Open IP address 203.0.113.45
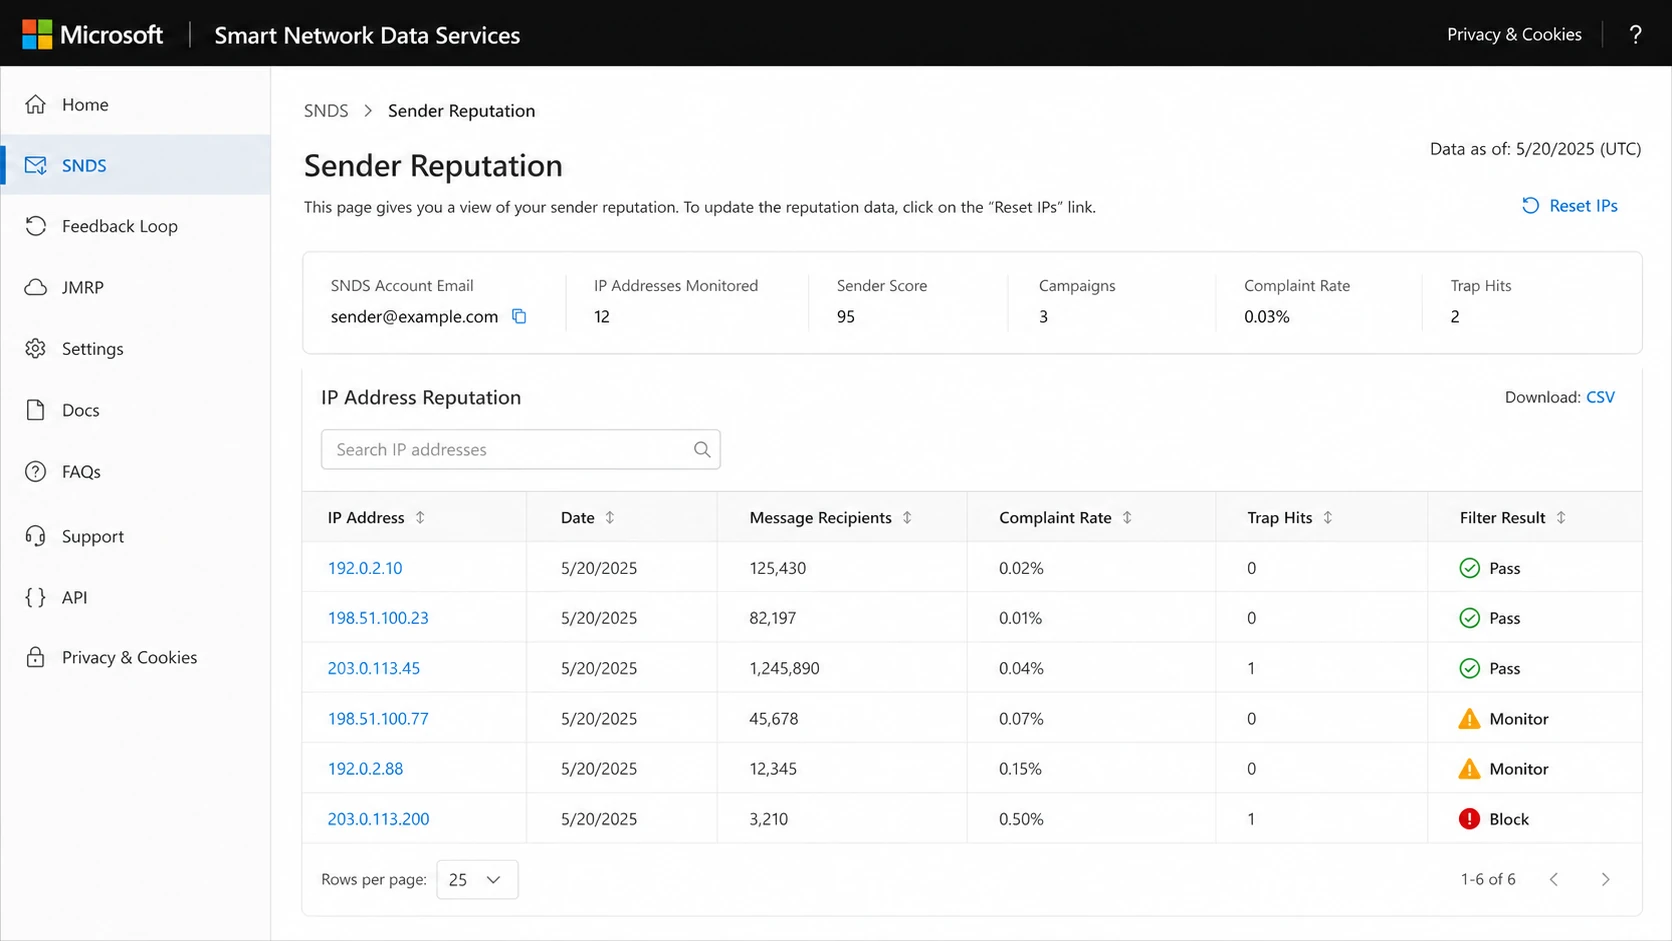The image size is (1672, 941). point(374,668)
